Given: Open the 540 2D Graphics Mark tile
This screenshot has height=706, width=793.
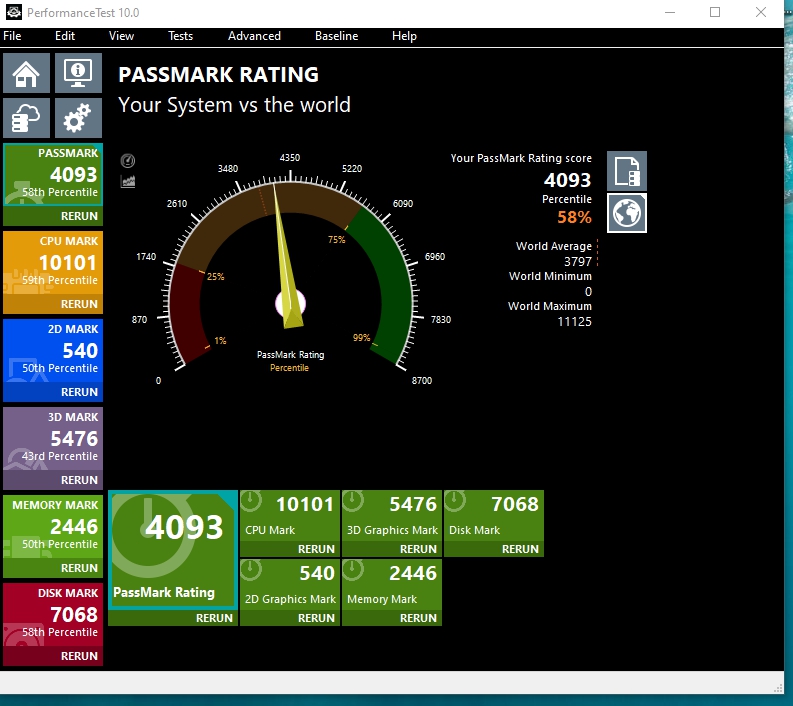Looking at the screenshot, I should click(x=290, y=585).
